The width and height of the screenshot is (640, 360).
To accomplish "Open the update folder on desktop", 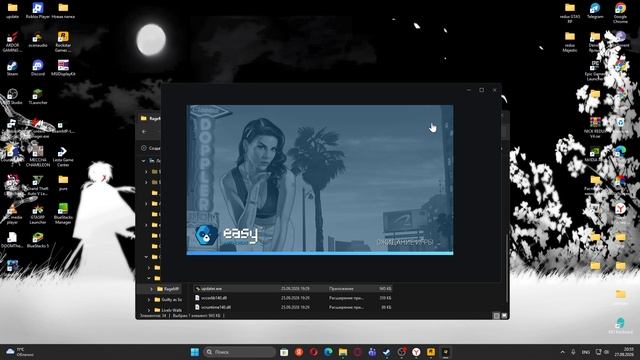I will pyautogui.click(x=13, y=11).
